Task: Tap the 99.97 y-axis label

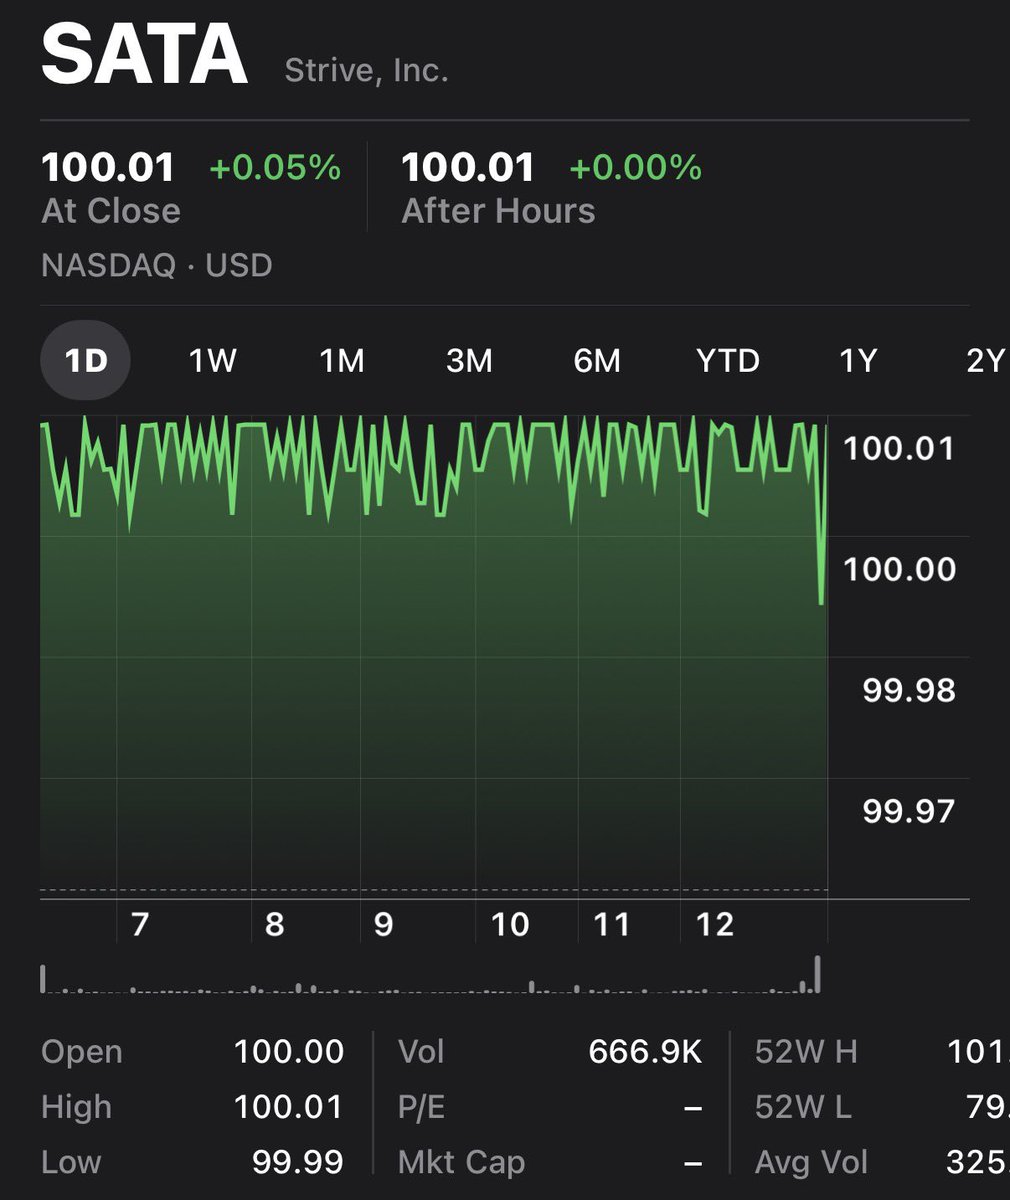Action: (x=909, y=811)
